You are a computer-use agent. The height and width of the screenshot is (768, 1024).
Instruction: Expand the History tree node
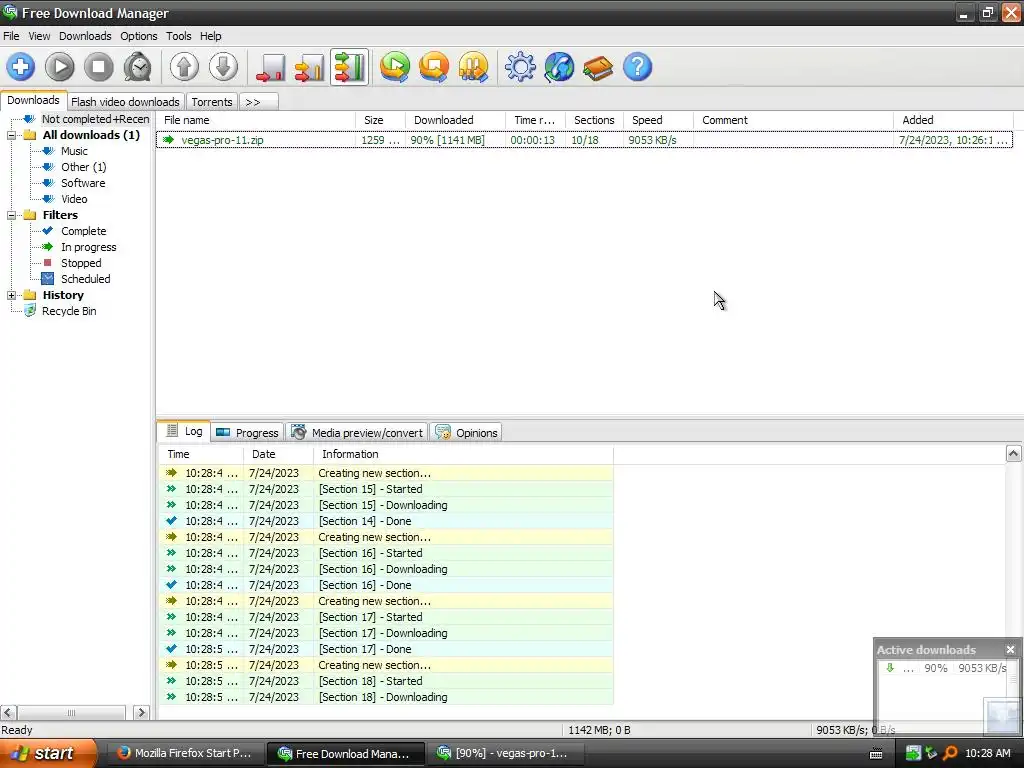(x=11, y=295)
